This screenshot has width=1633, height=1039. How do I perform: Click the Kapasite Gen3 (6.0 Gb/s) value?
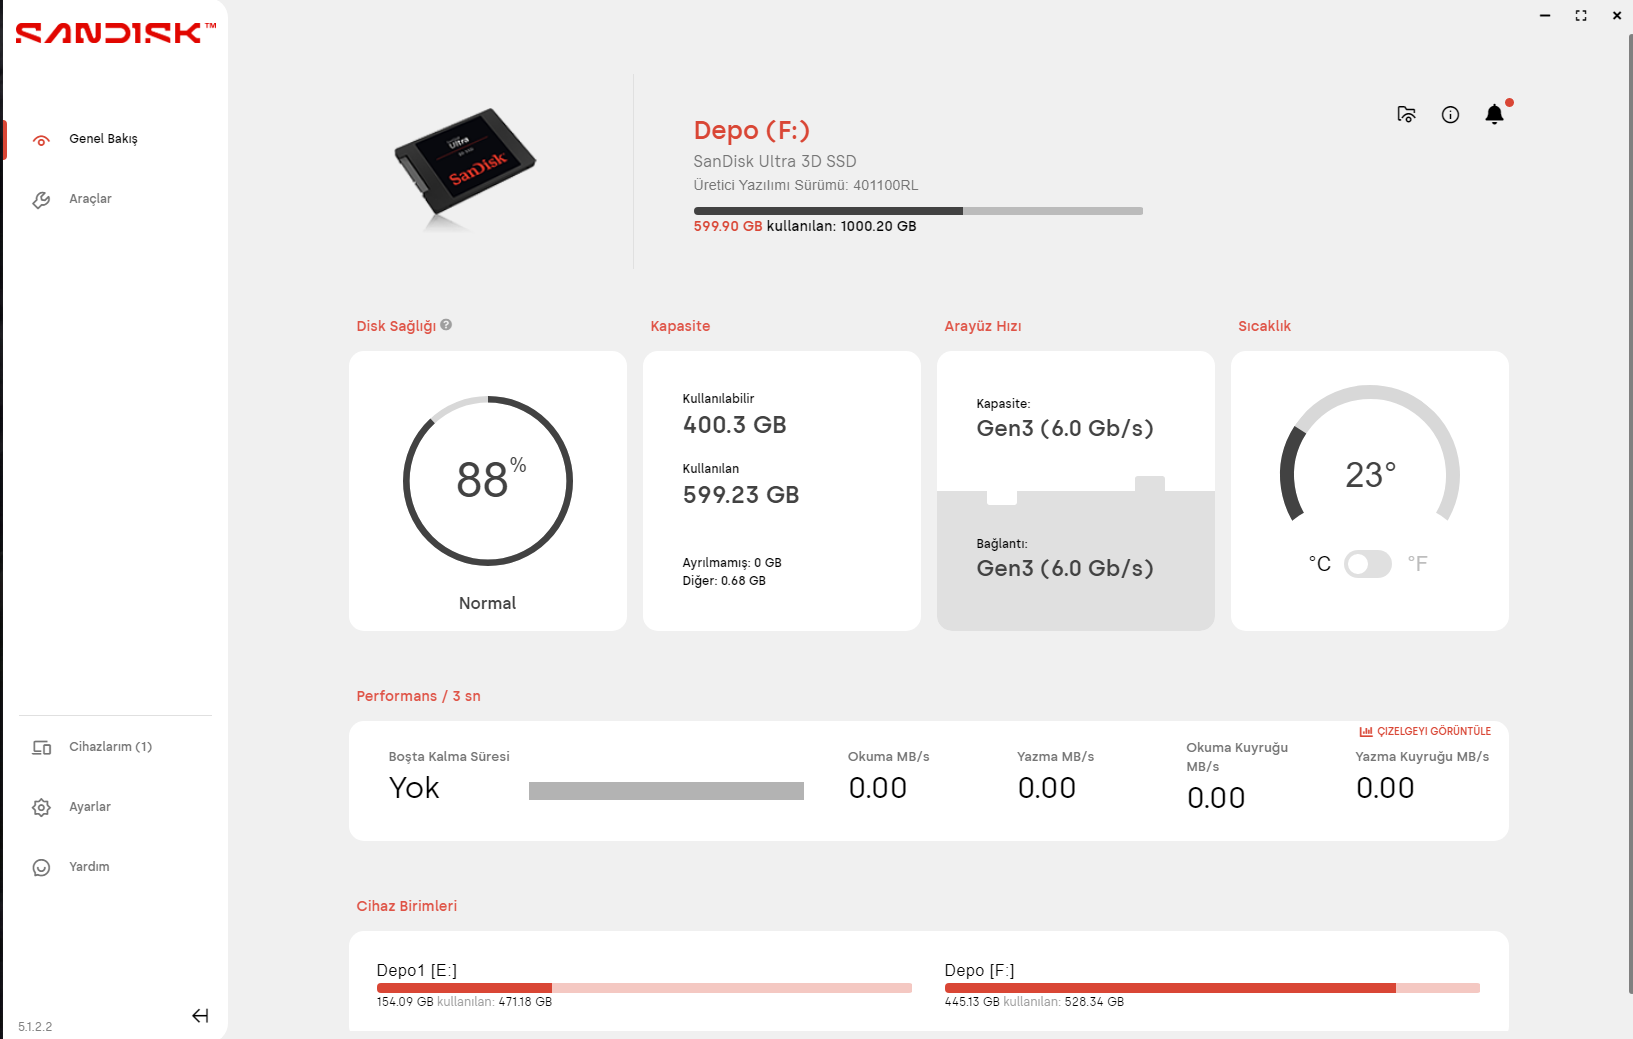point(1065,428)
